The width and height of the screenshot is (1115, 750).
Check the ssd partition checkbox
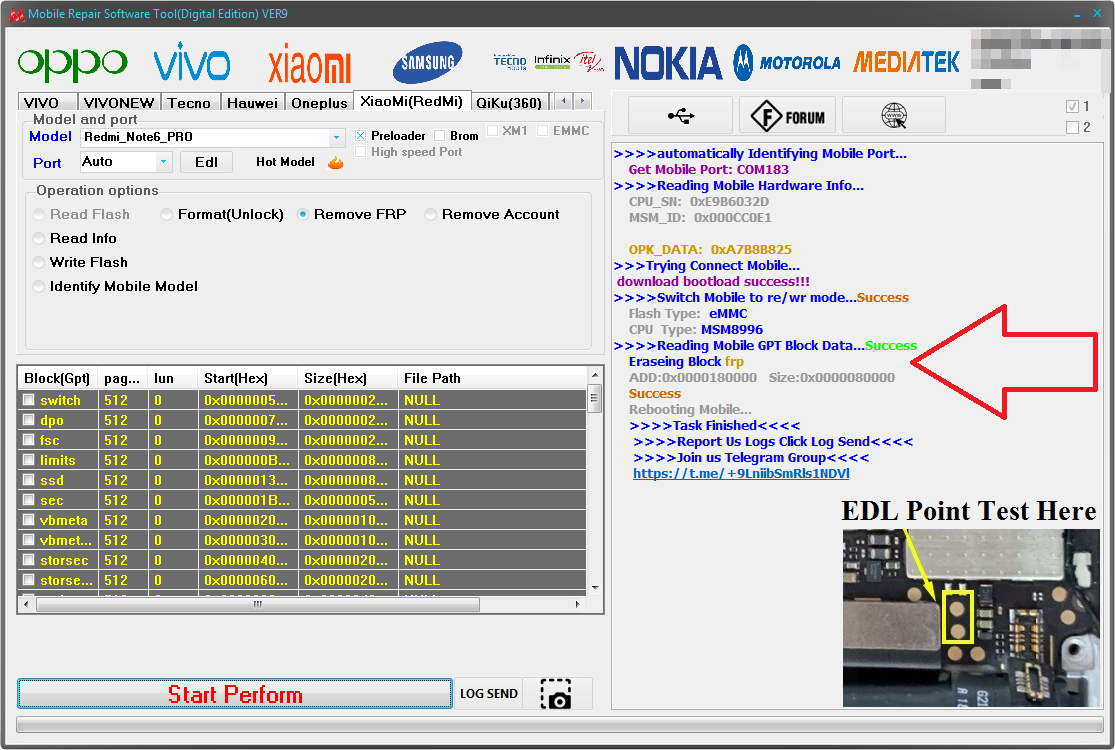click(28, 480)
